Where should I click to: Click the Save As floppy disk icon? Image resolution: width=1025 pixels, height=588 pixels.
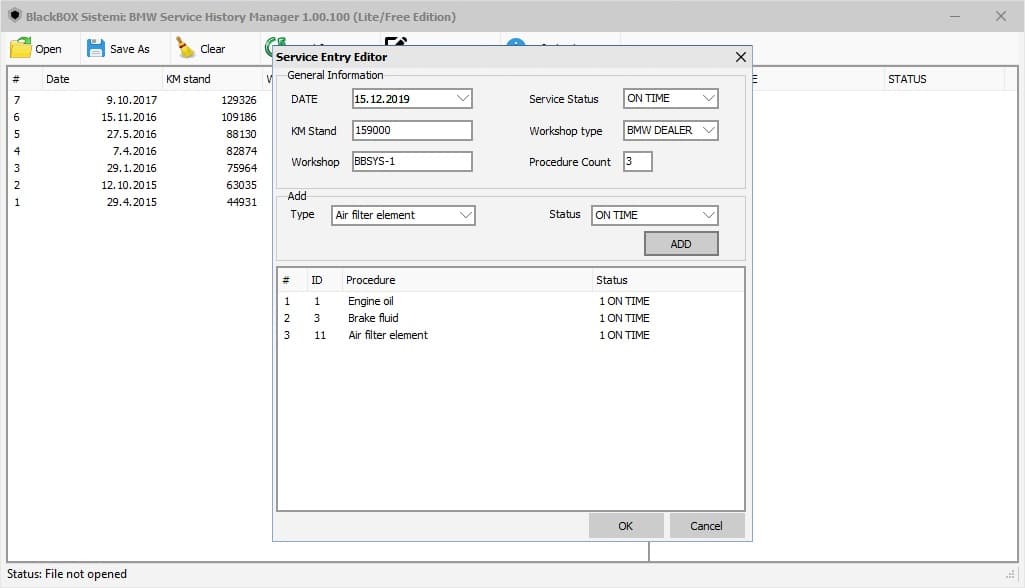pyautogui.click(x=96, y=48)
